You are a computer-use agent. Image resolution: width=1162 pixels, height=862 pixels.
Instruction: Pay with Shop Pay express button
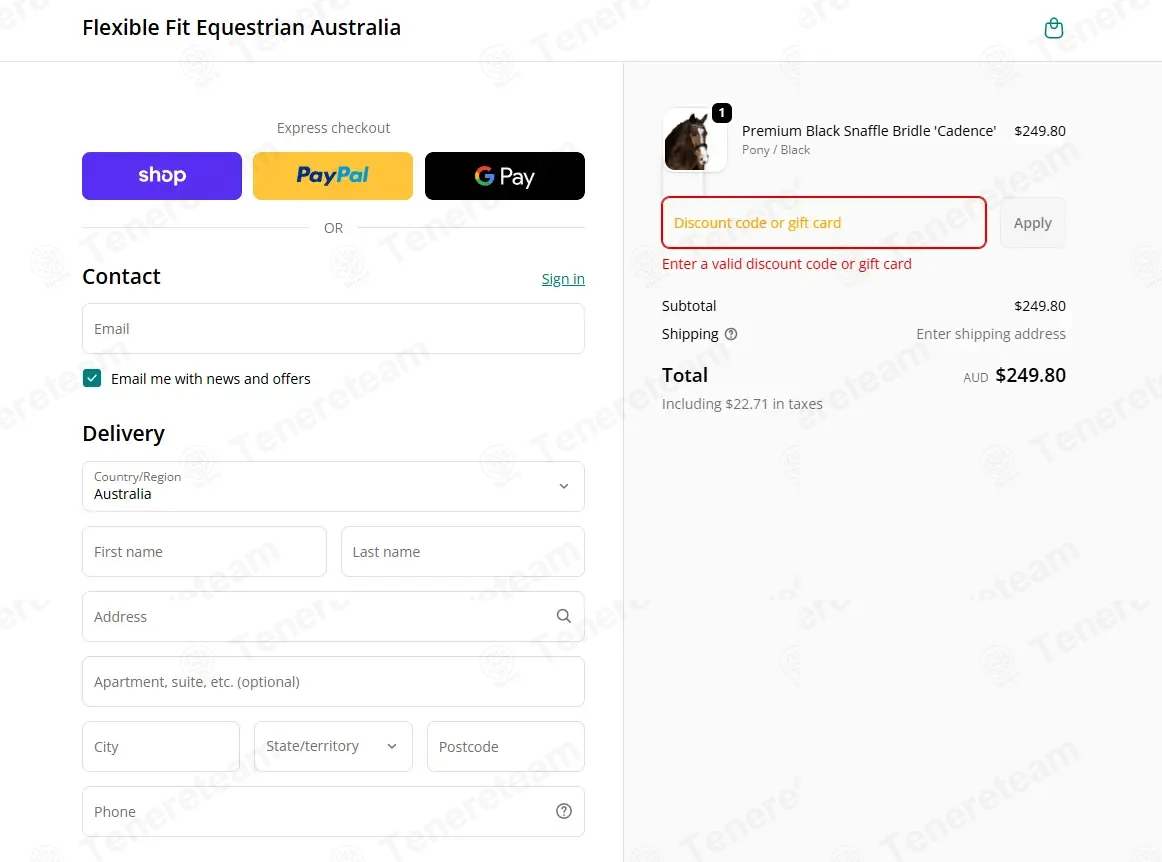[162, 176]
